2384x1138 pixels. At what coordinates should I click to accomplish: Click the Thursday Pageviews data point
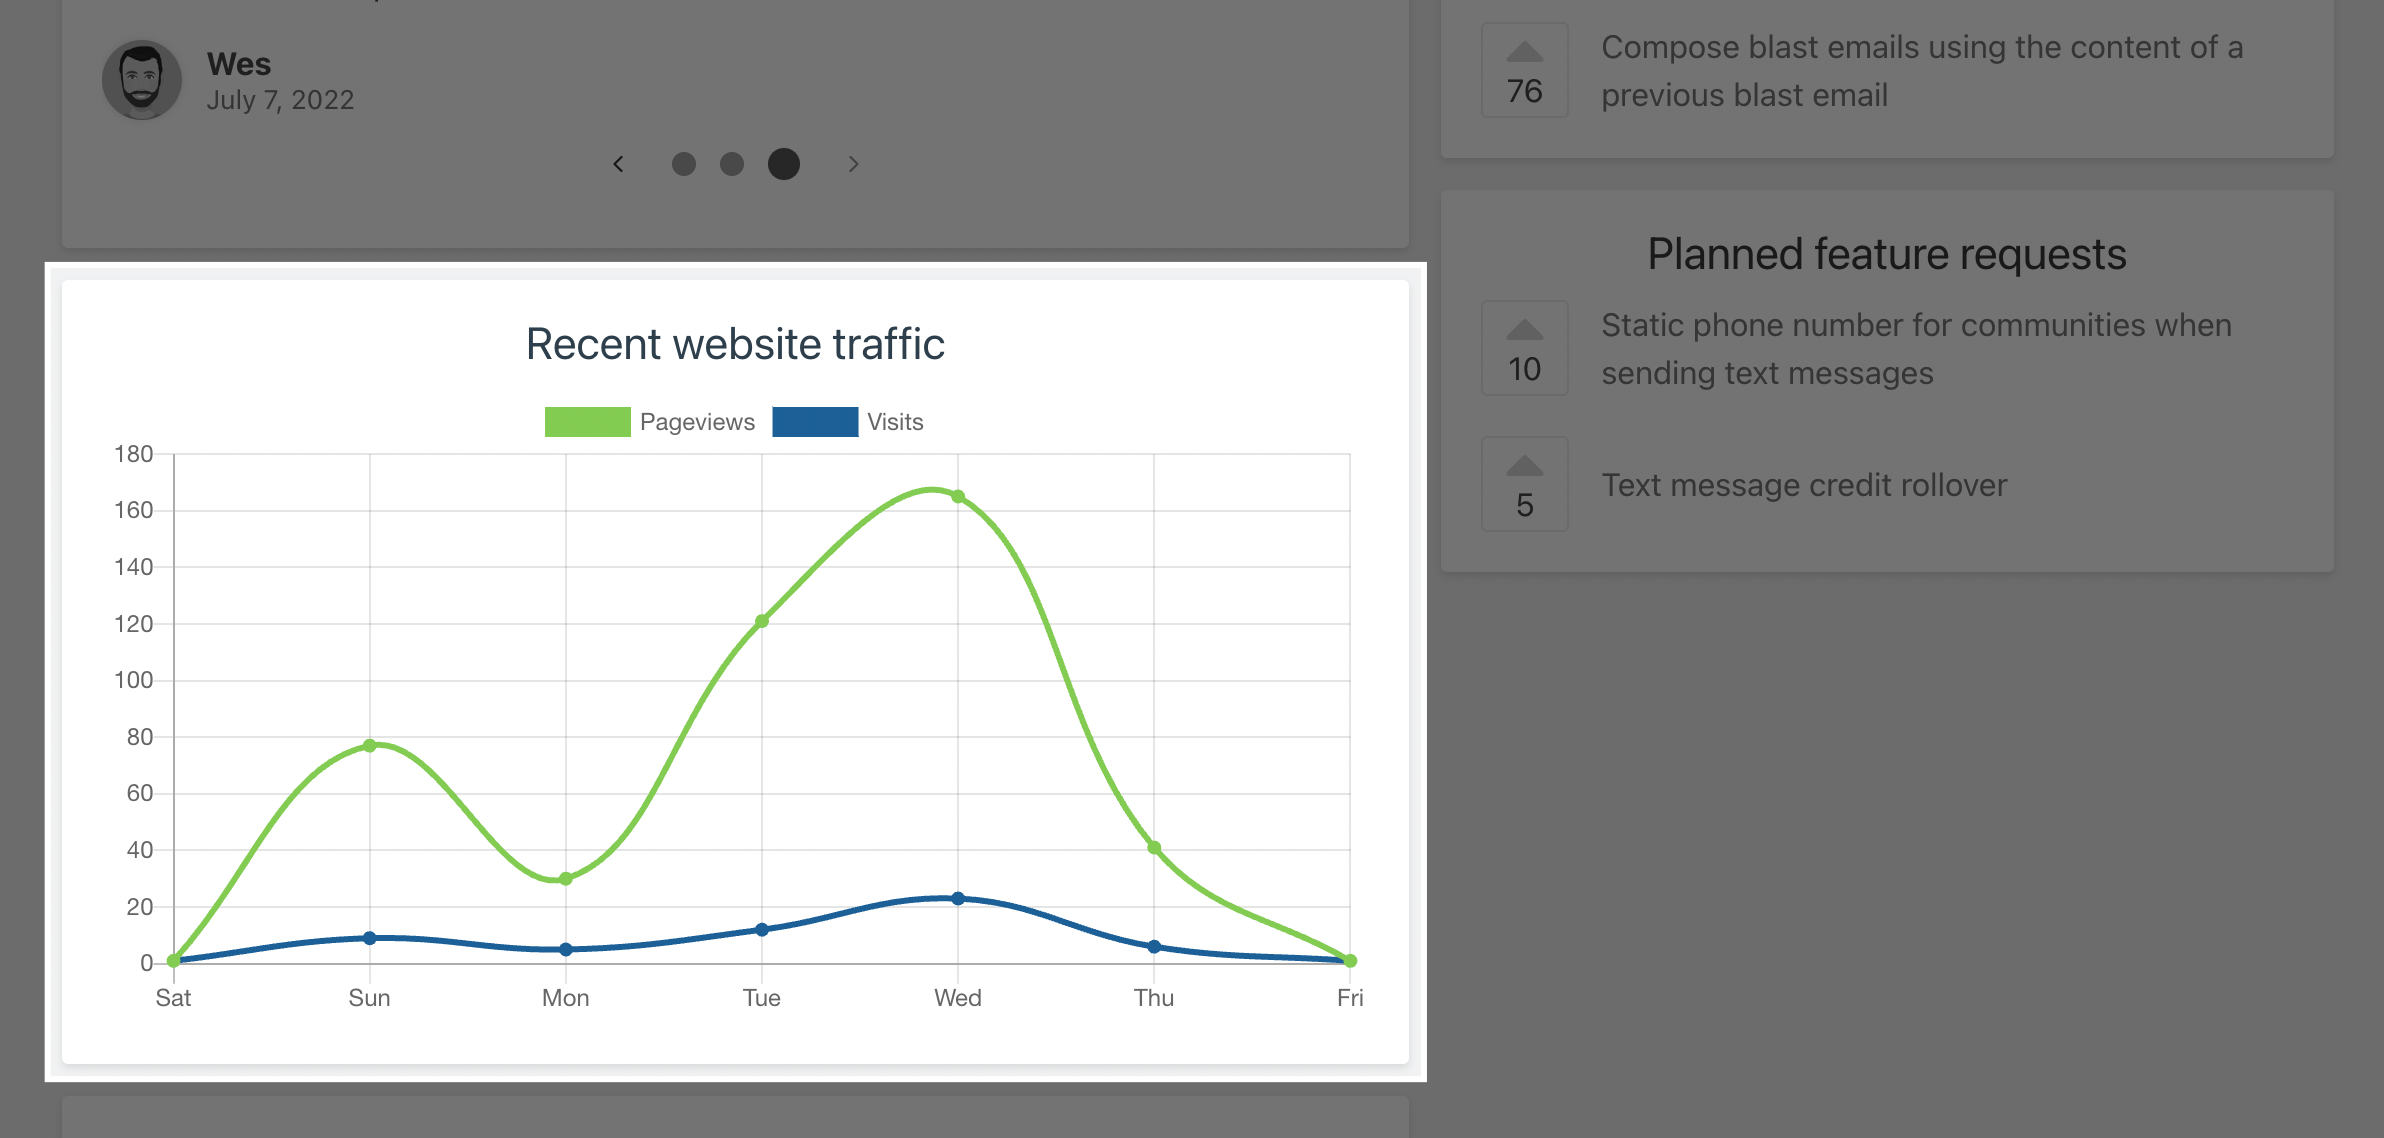[1154, 848]
